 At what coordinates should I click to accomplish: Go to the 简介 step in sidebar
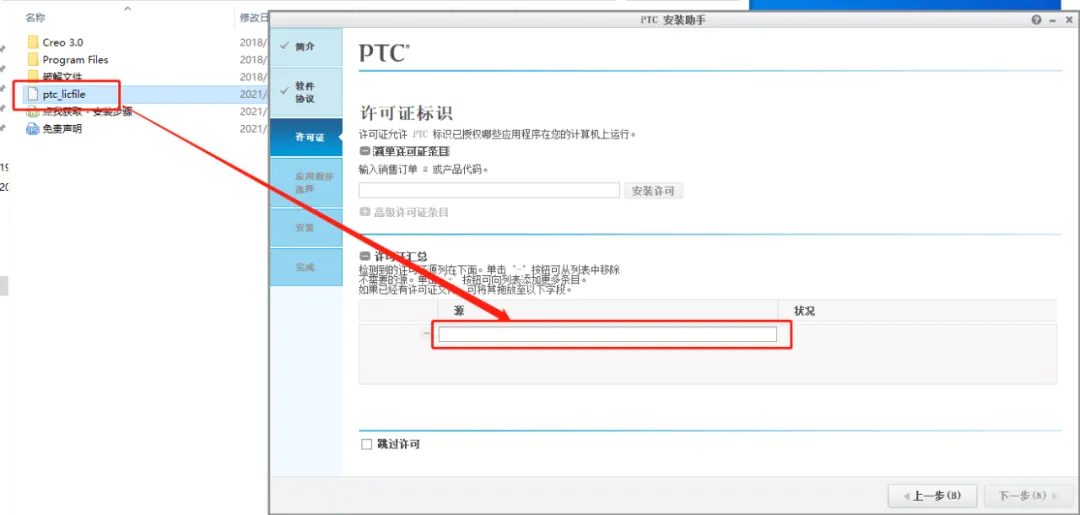306,47
